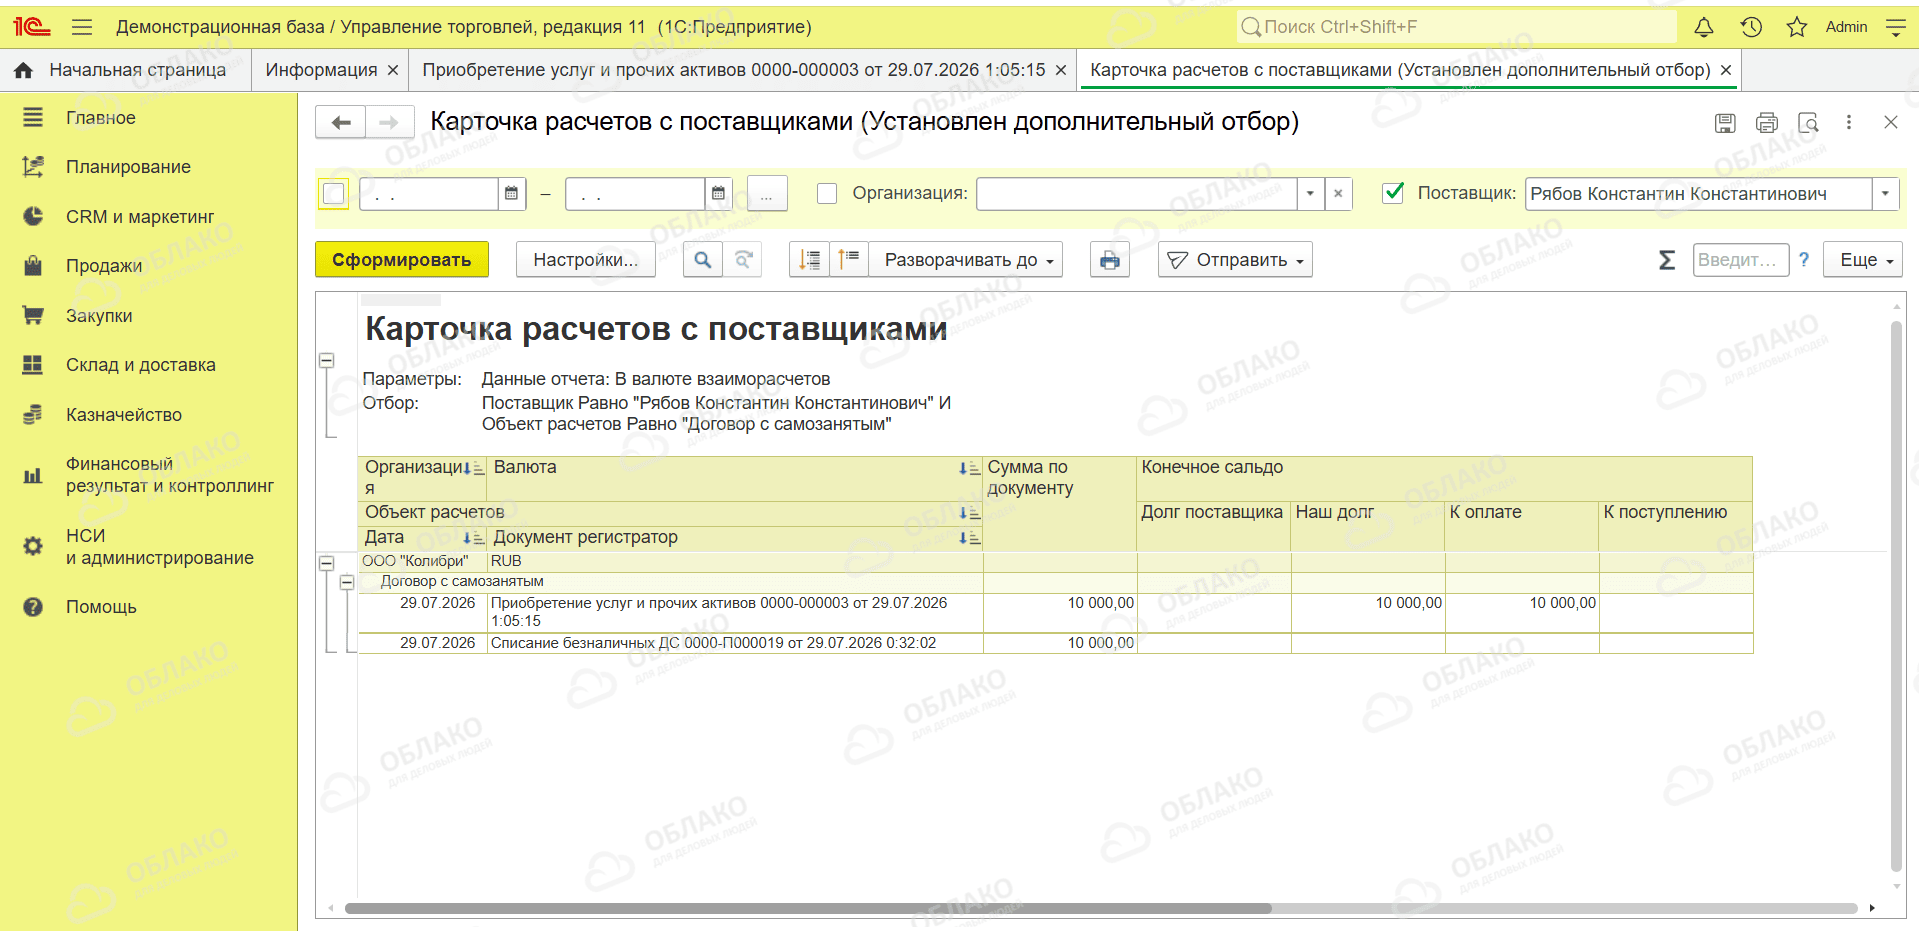1919x931 pixels.
Task: Click the Введит... sum input field
Action: point(1741,260)
